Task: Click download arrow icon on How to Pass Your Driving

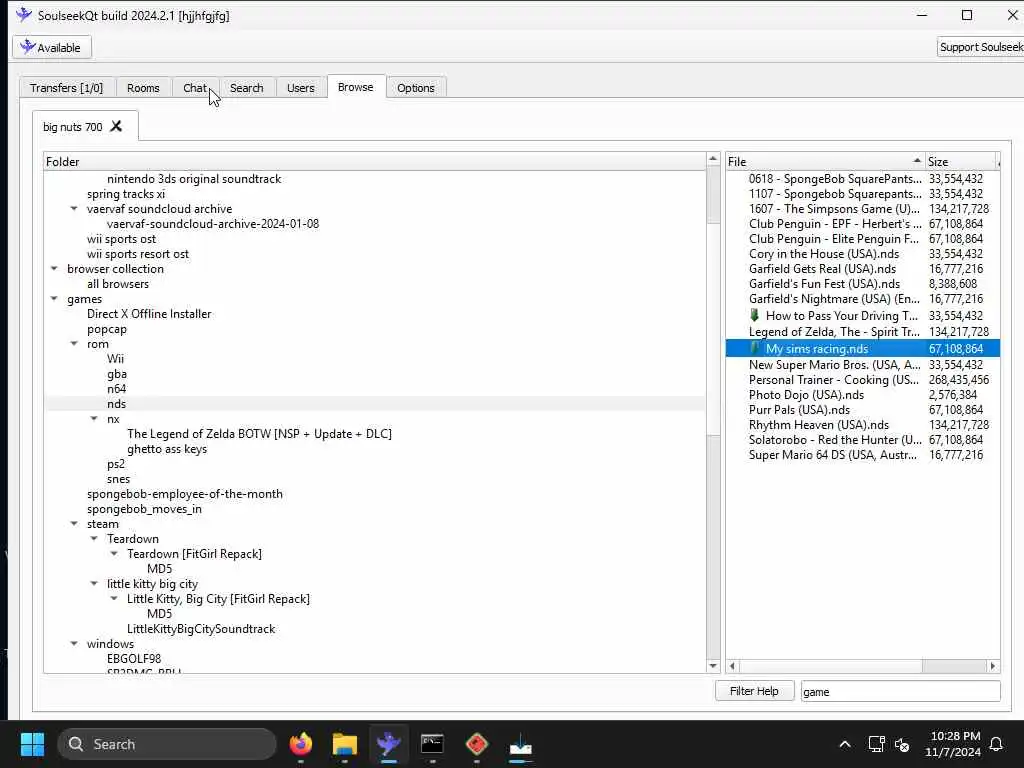Action: point(754,315)
